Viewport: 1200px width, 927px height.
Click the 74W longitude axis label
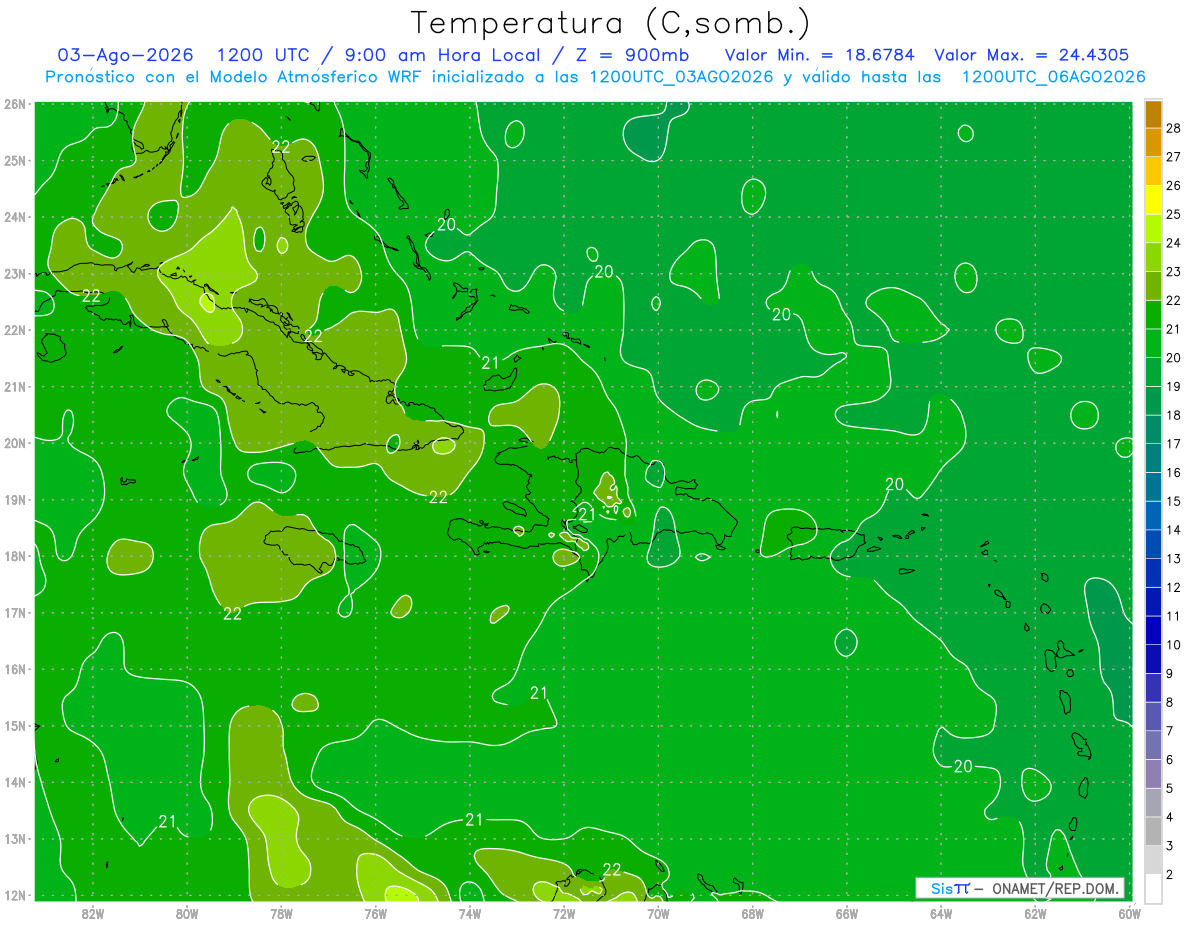[x=469, y=912]
